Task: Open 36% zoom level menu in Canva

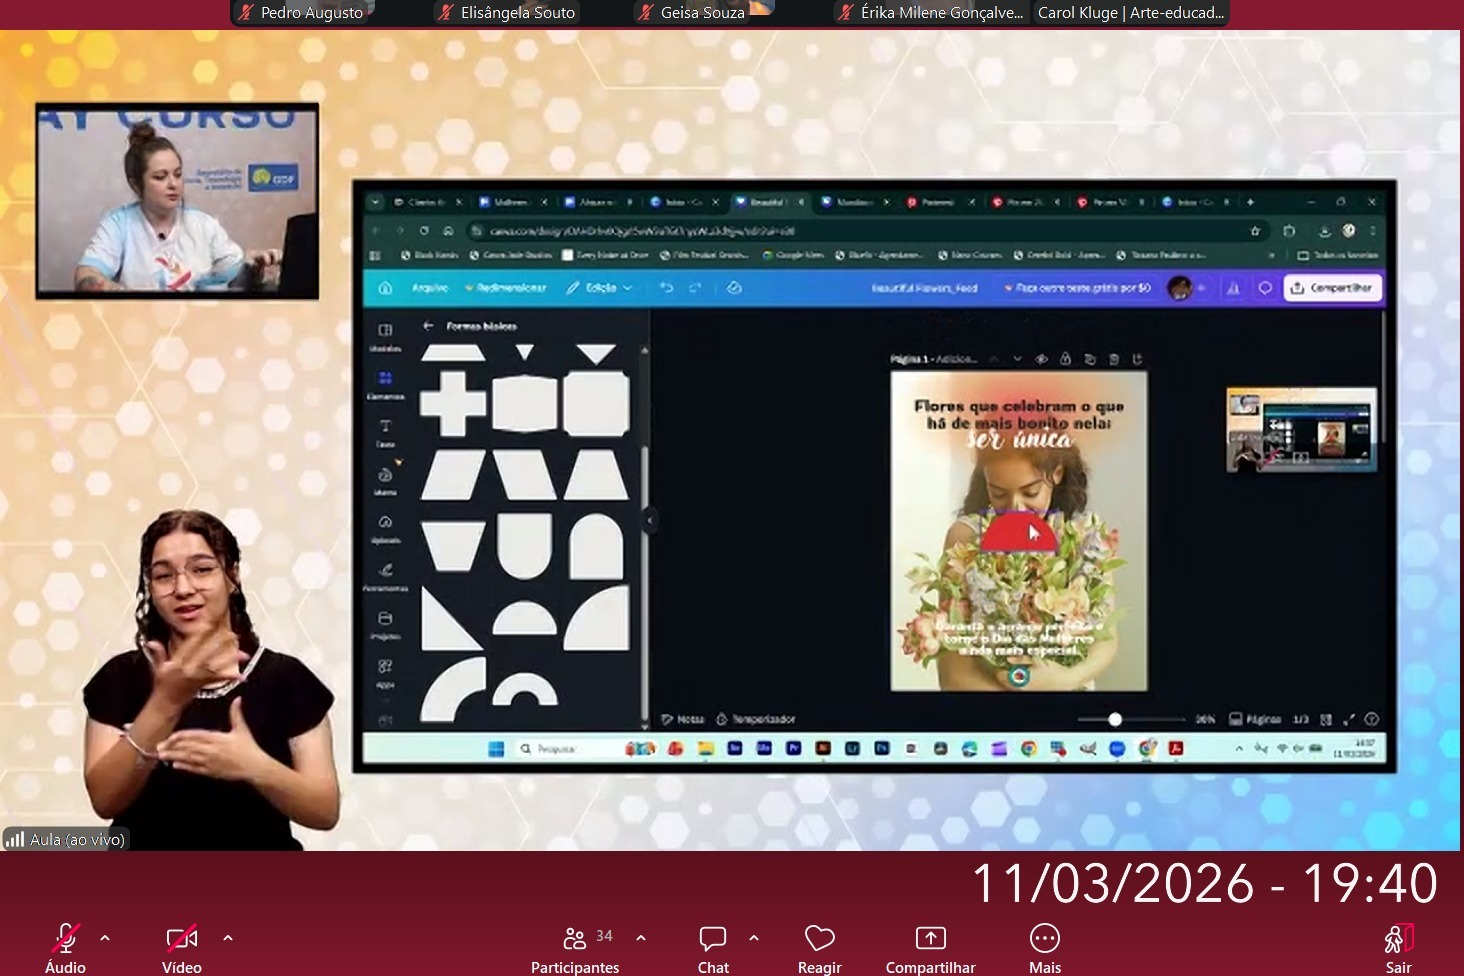Action: [x=1205, y=719]
